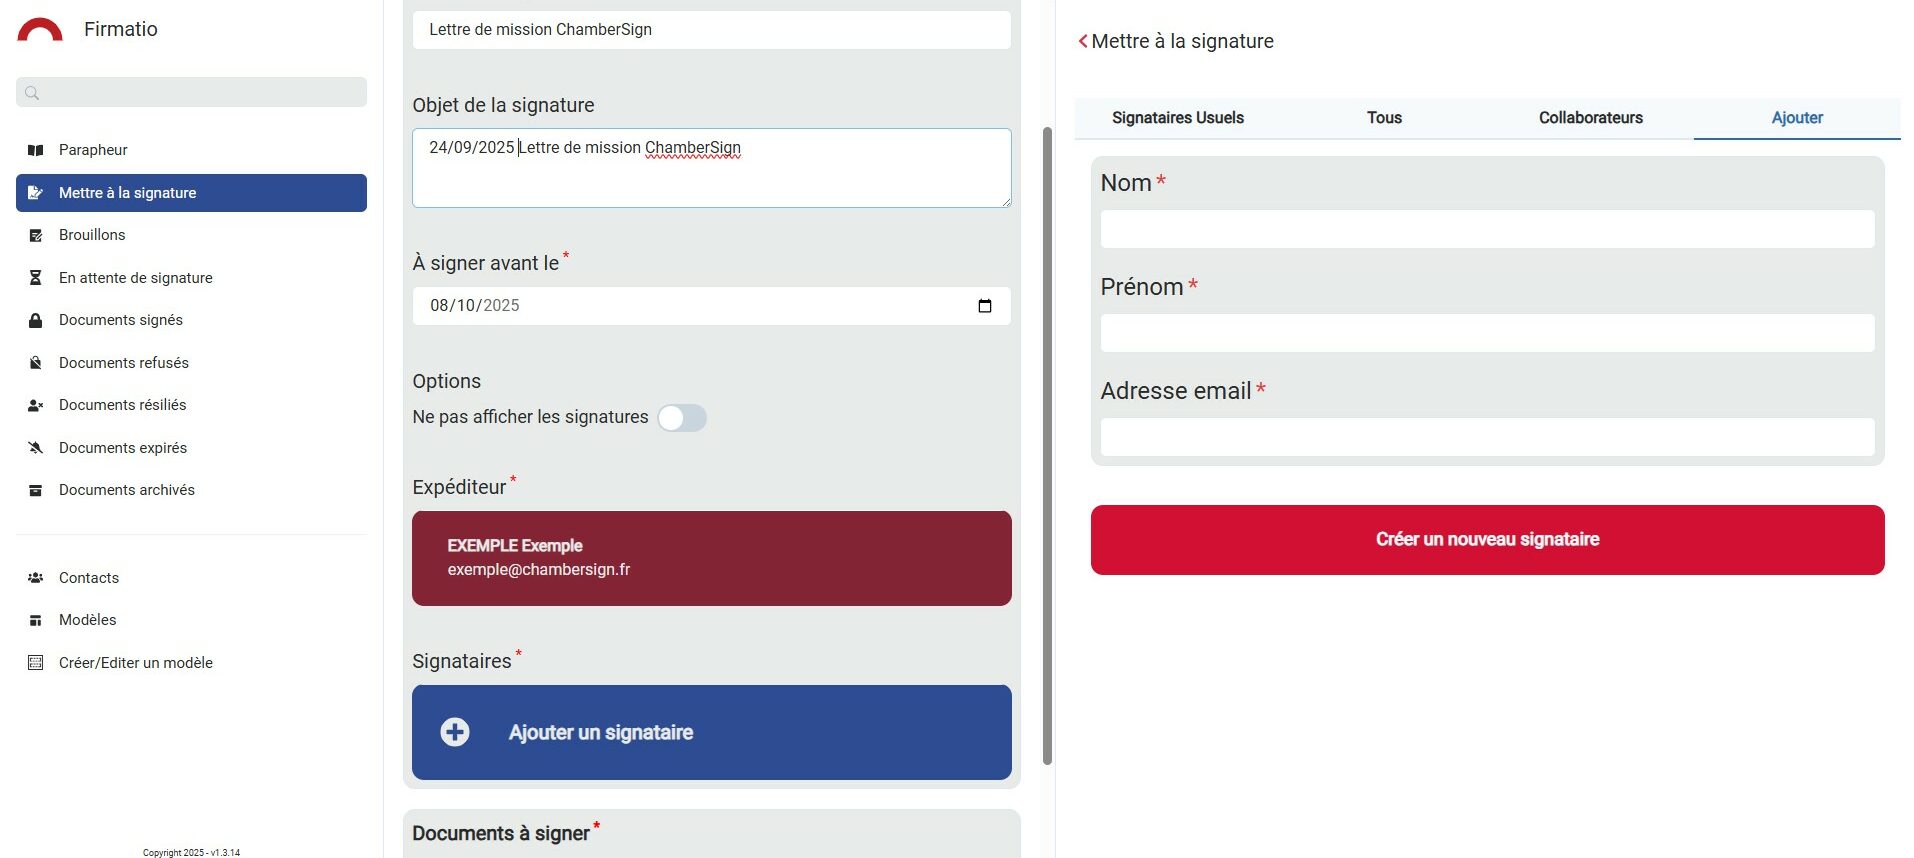
Task: Click the plus icon to add signer
Action: click(x=455, y=732)
